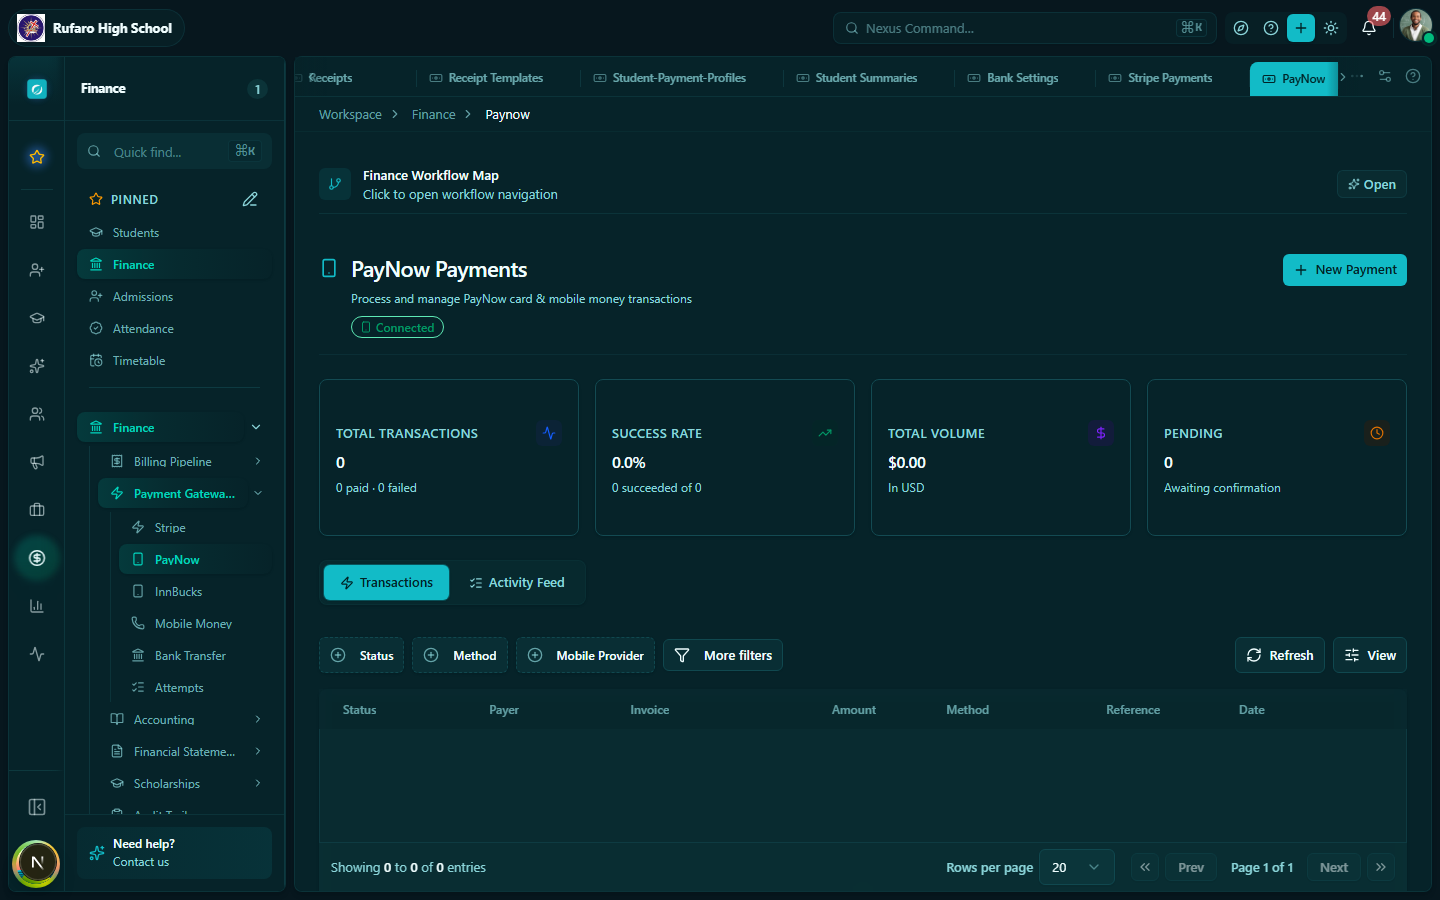The height and width of the screenshot is (900, 1440).
Task: Open the briefcase icon in left rail
Action: 37,510
